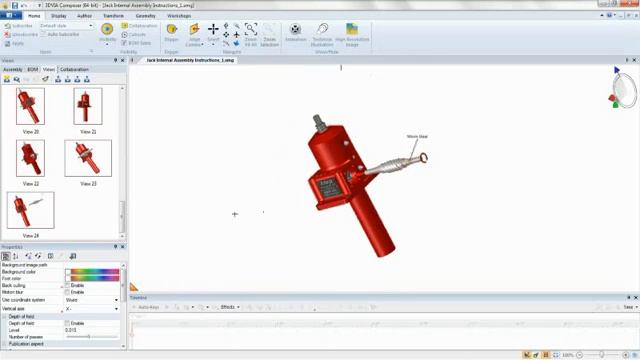Open the Align Camera dropdown arrow
Image resolution: width=640 pixels, height=360 pixels.
pyautogui.click(x=202, y=44)
